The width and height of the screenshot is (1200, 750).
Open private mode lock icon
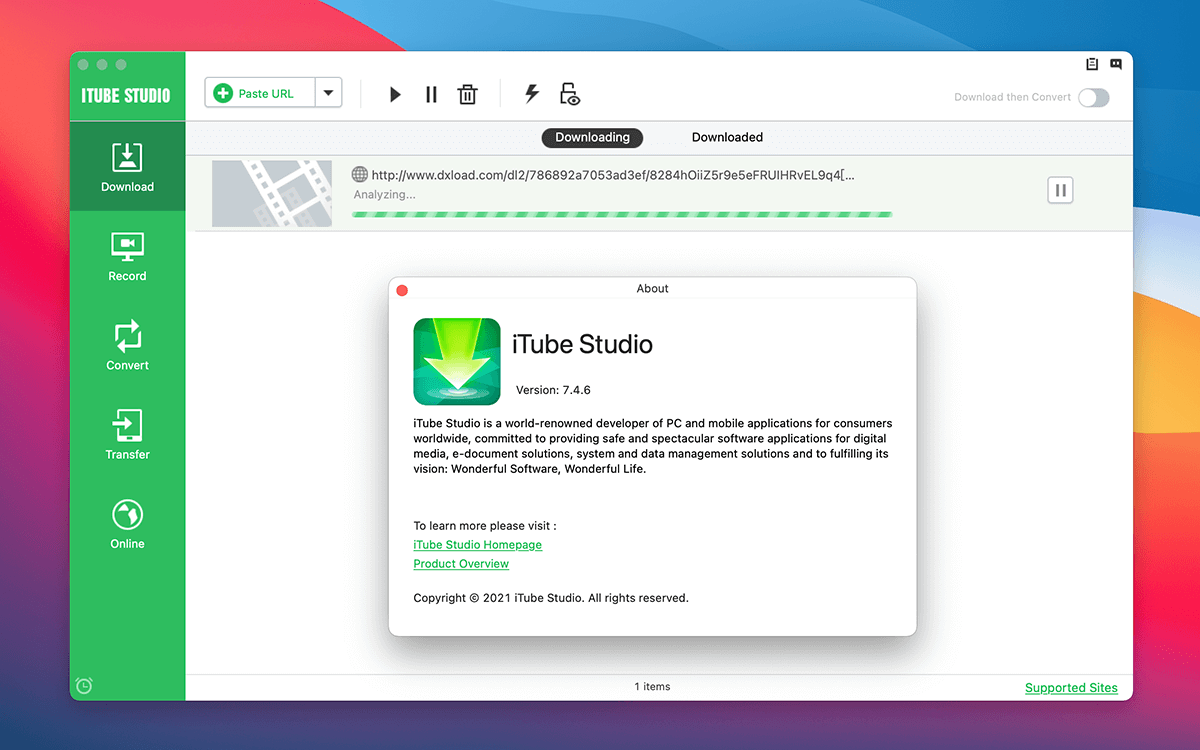coord(569,94)
